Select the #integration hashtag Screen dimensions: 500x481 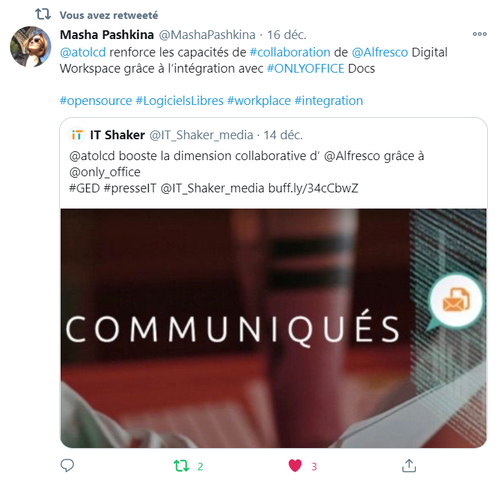point(329,101)
